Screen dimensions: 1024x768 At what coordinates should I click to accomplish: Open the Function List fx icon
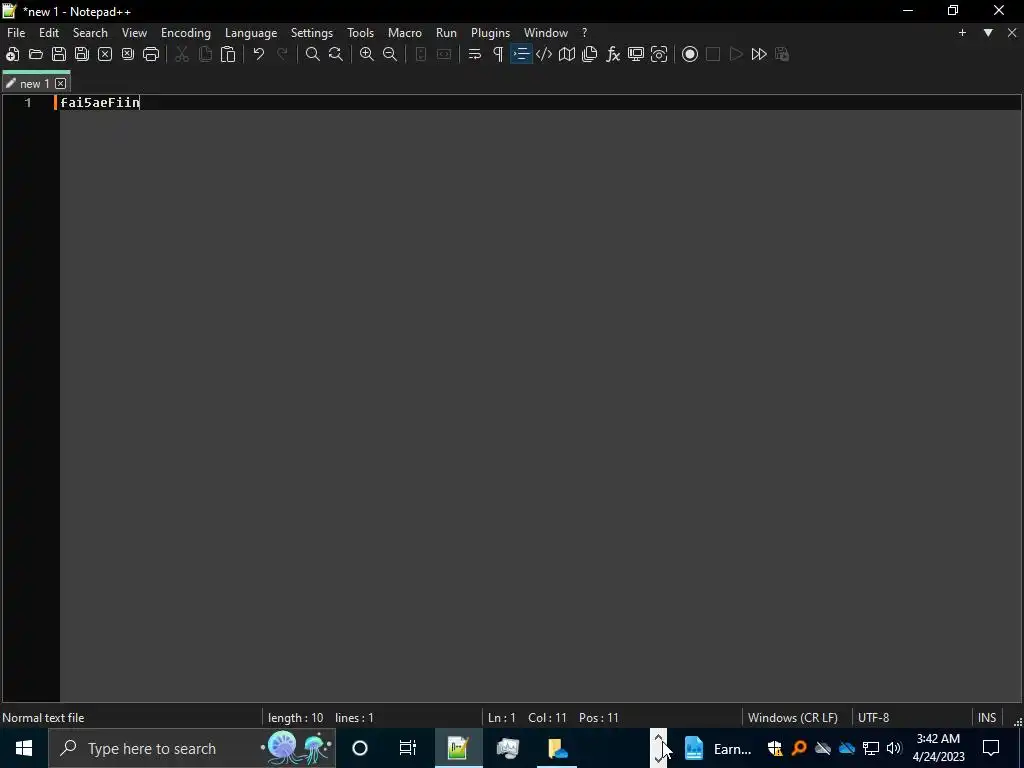[x=613, y=54]
